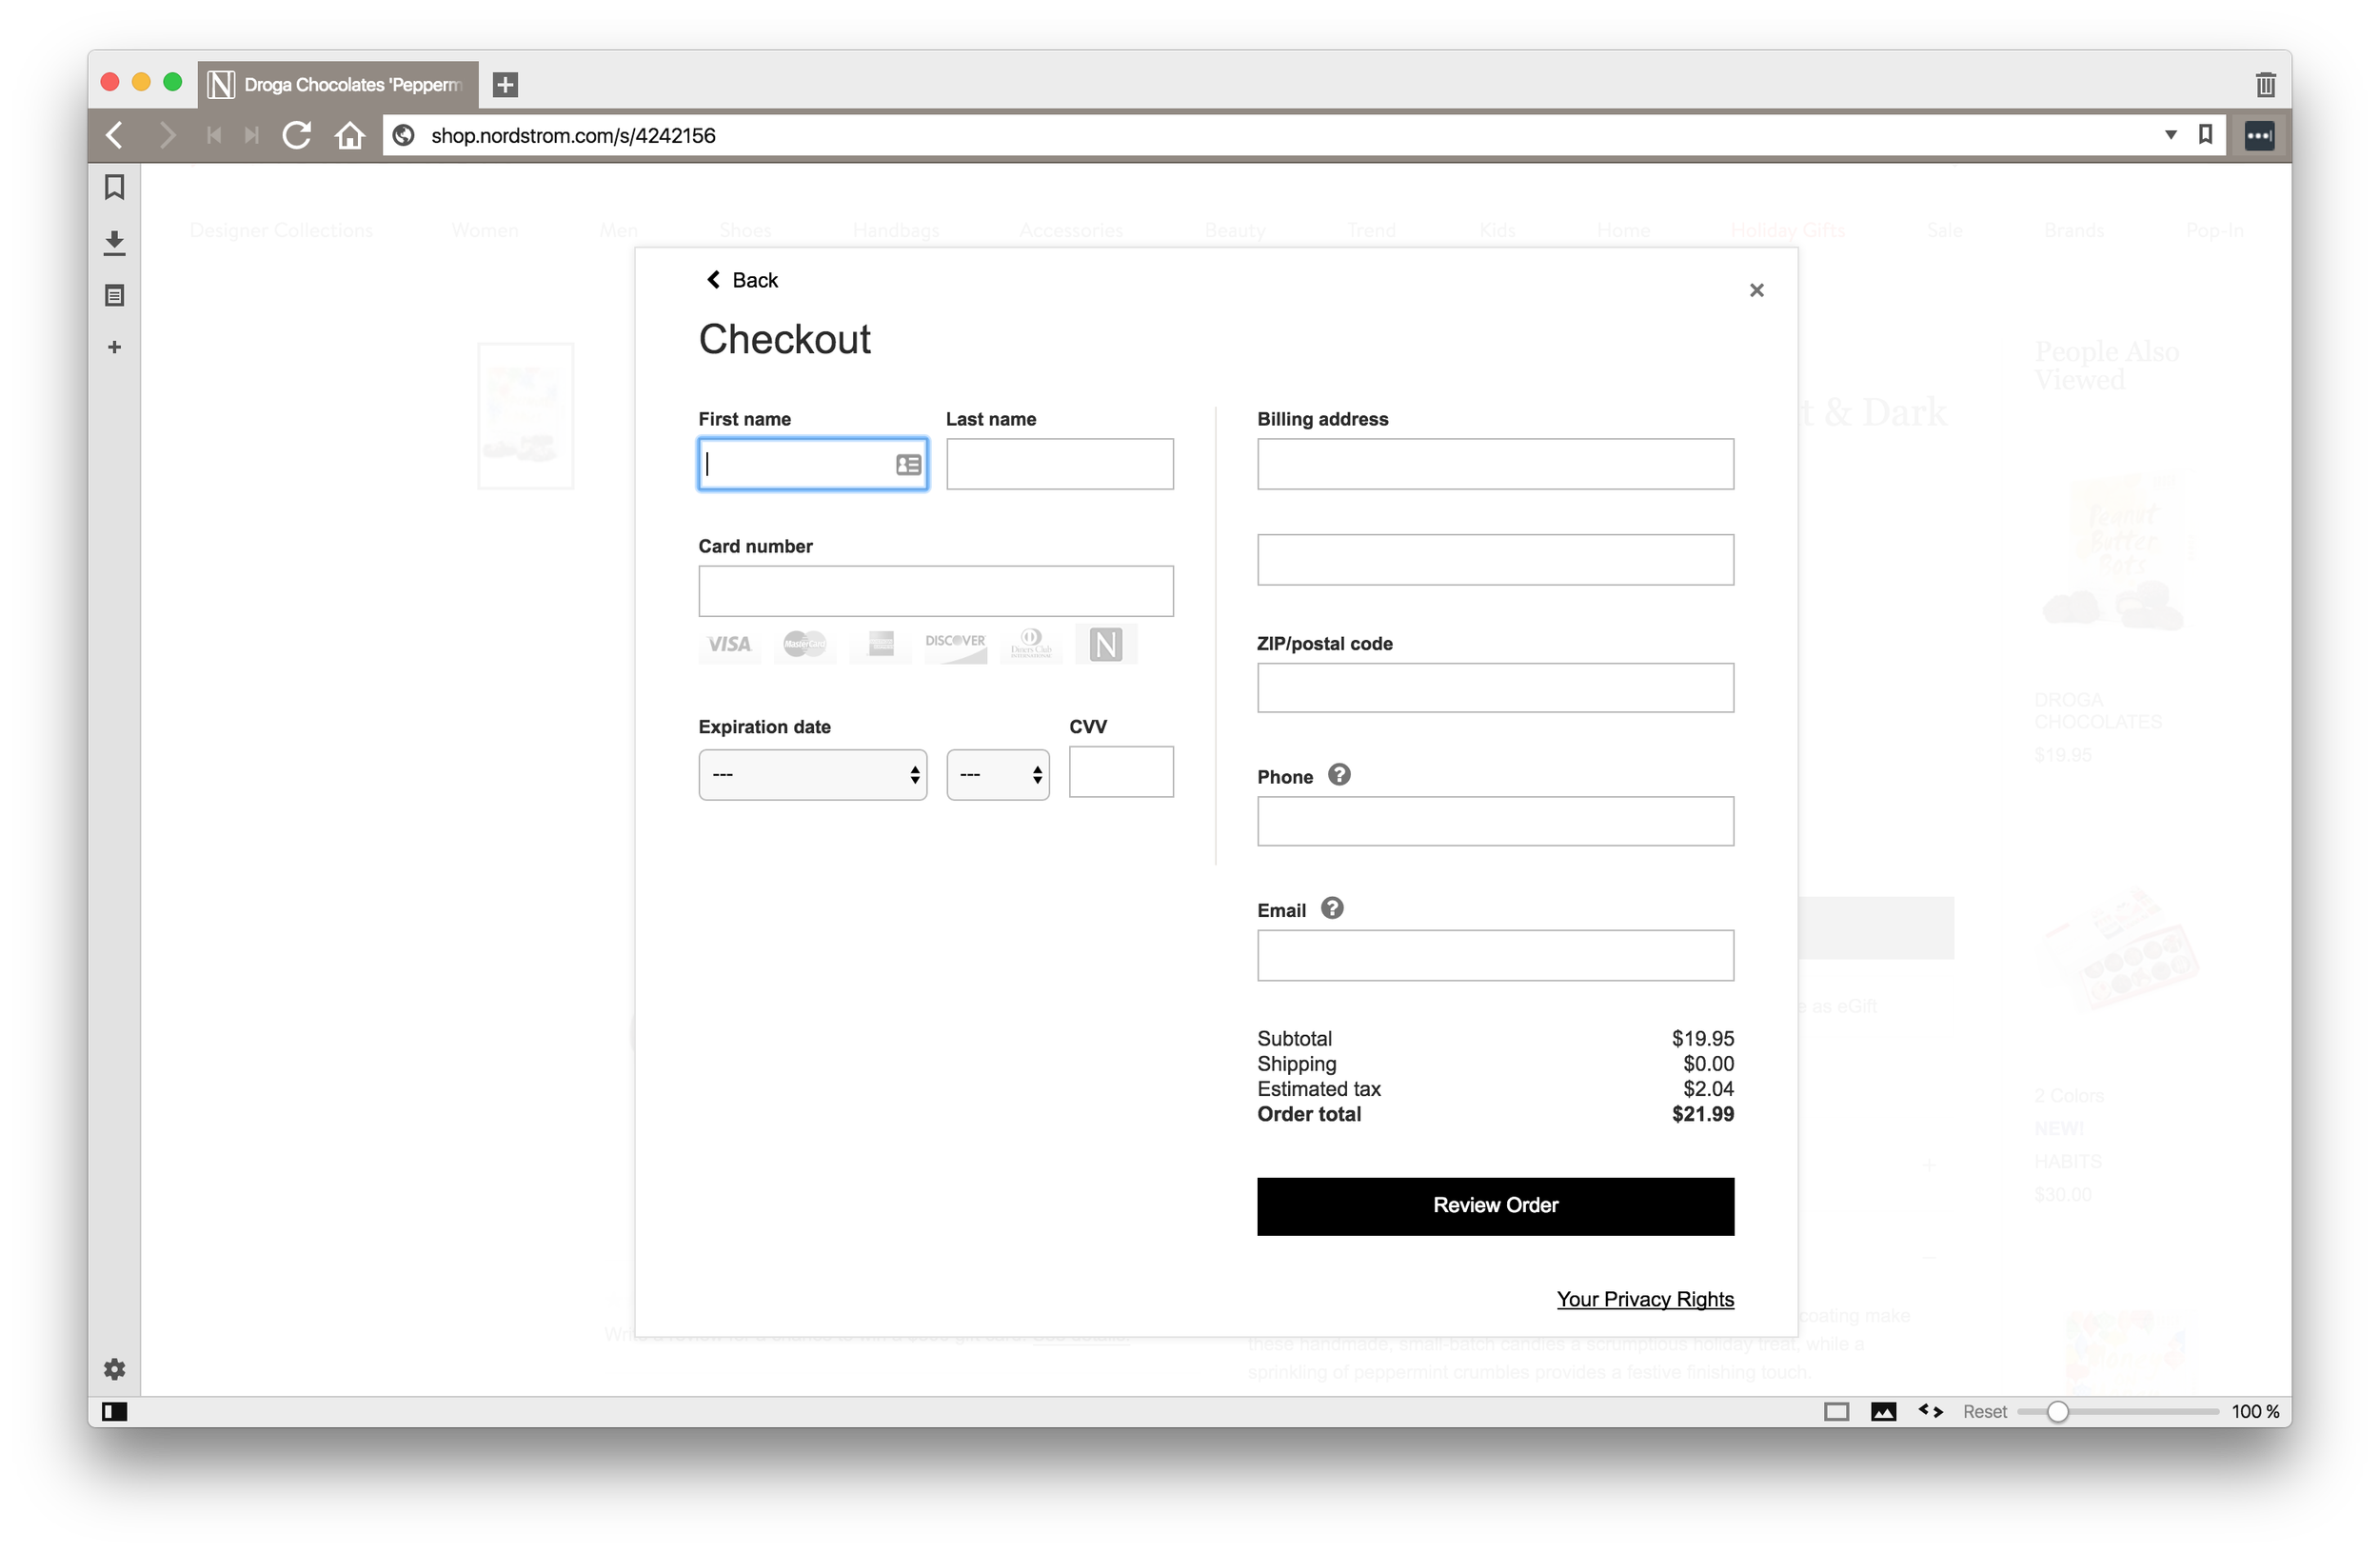This screenshot has height=1553, width=2380.
Task: Open the downloads panel in sidebar
Action: (x=115, y=242)
